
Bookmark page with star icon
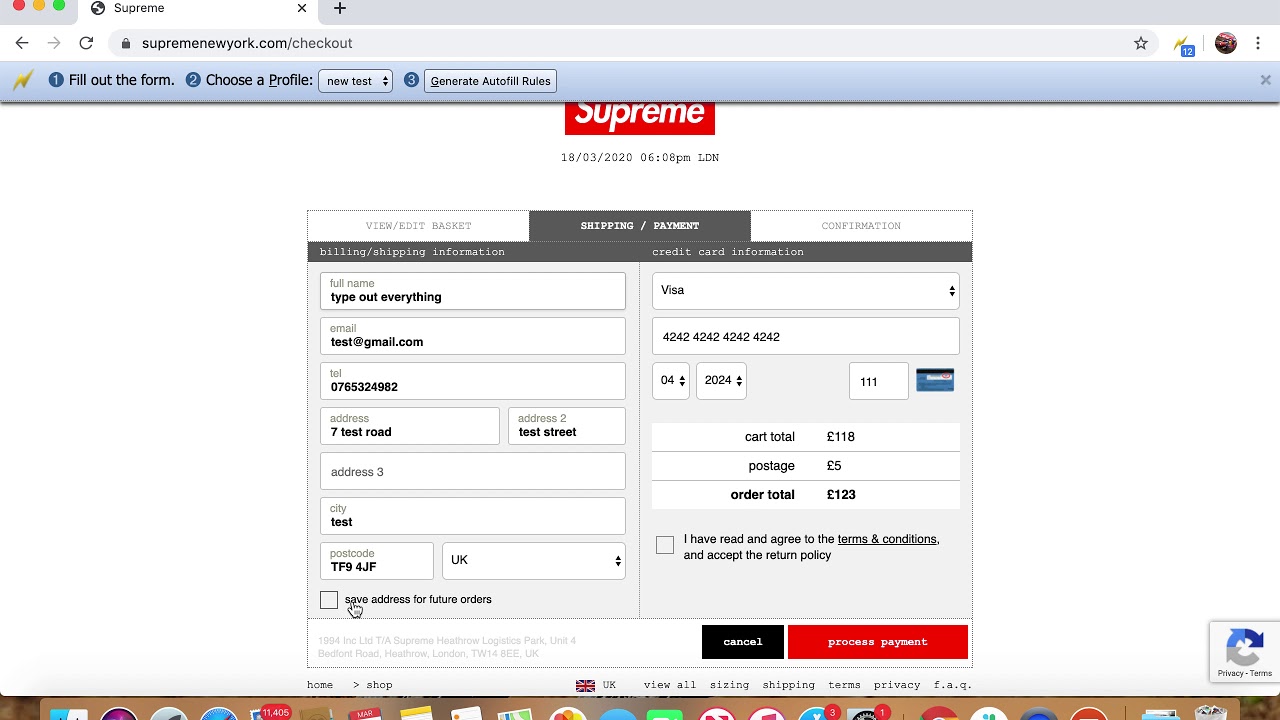(1141, 43)
